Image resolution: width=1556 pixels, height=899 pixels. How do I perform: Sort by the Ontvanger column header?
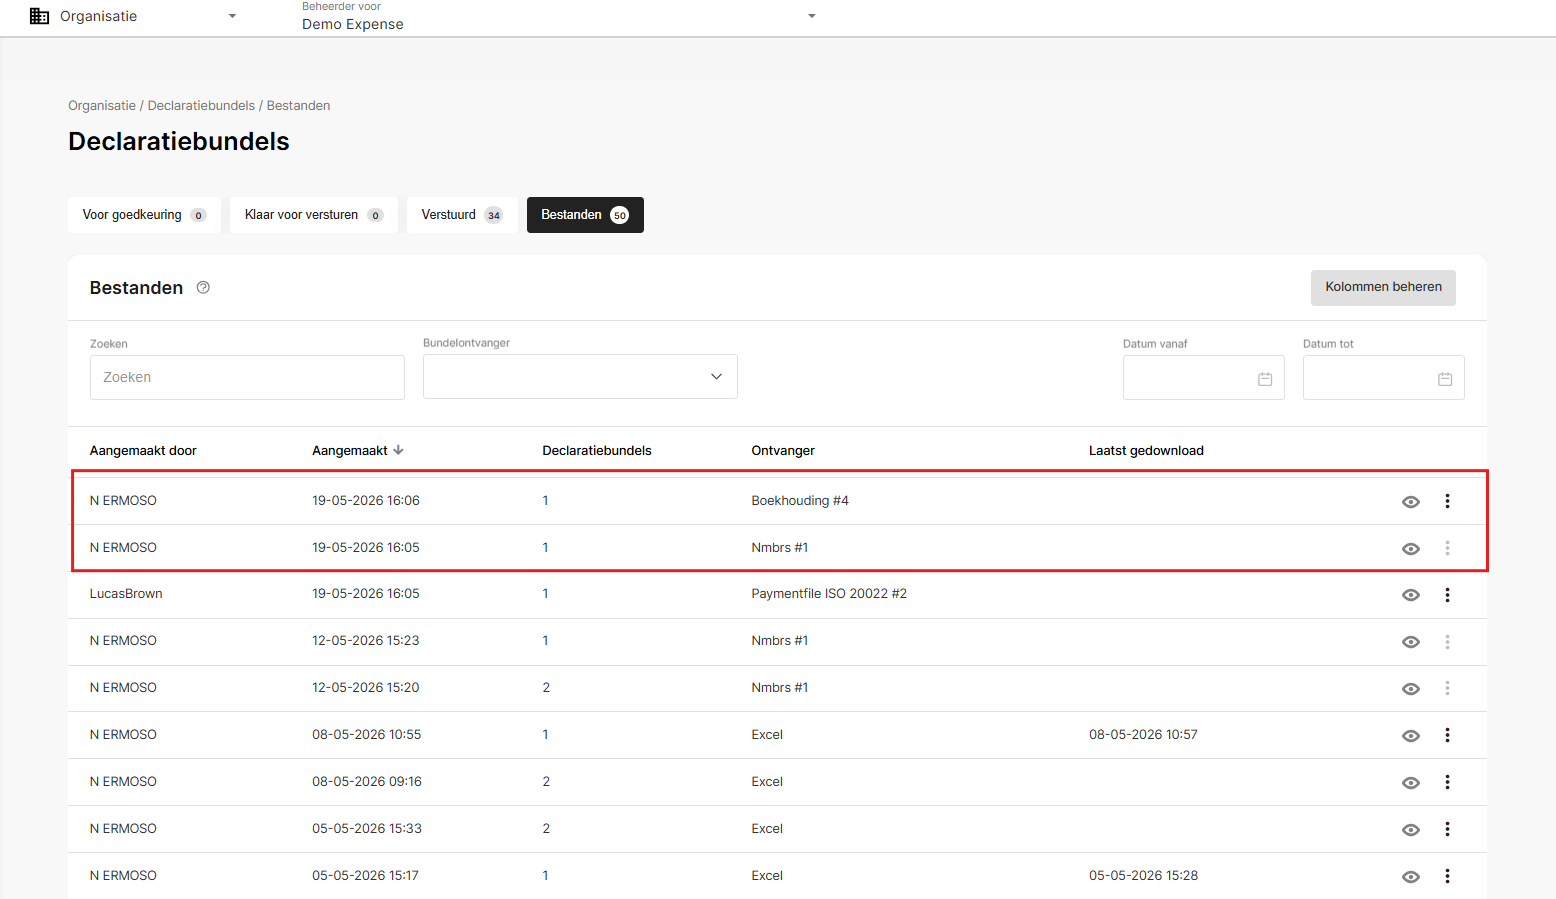click(x=783, y=451)
